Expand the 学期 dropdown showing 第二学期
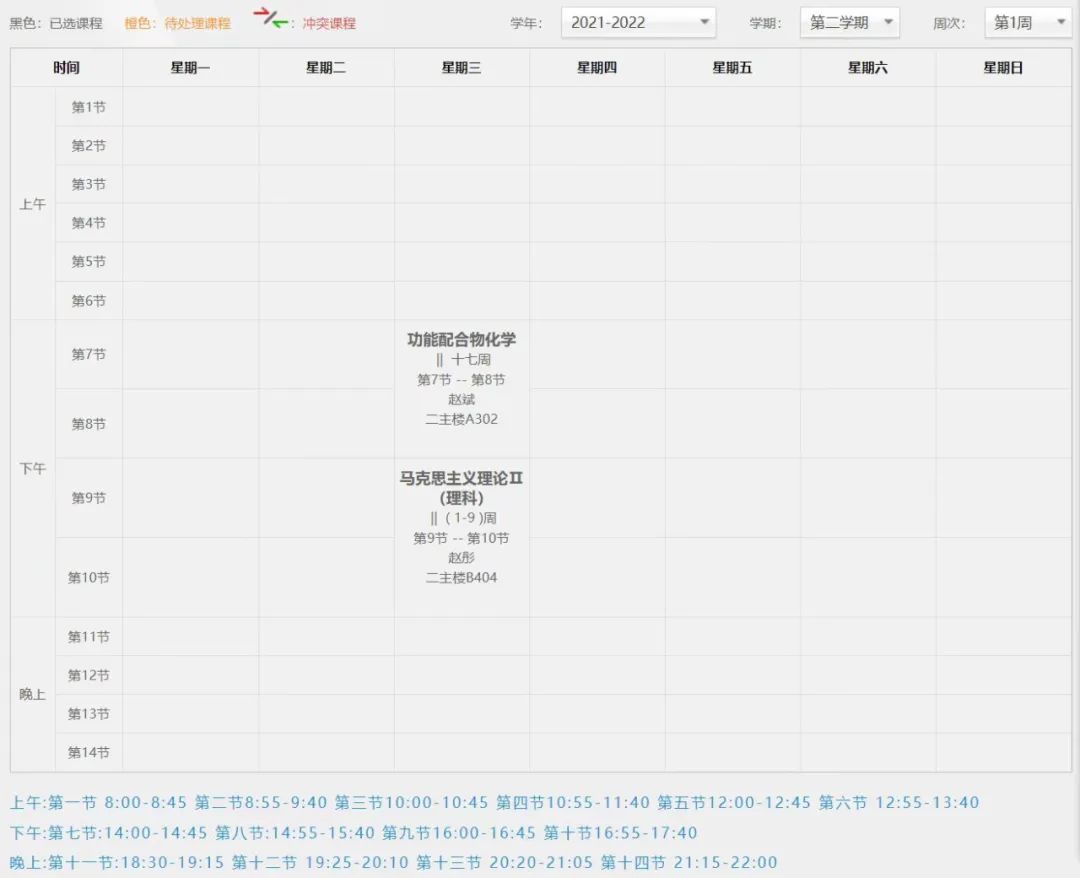Viewport: 1080px width, 878px height. click(848, 23)
